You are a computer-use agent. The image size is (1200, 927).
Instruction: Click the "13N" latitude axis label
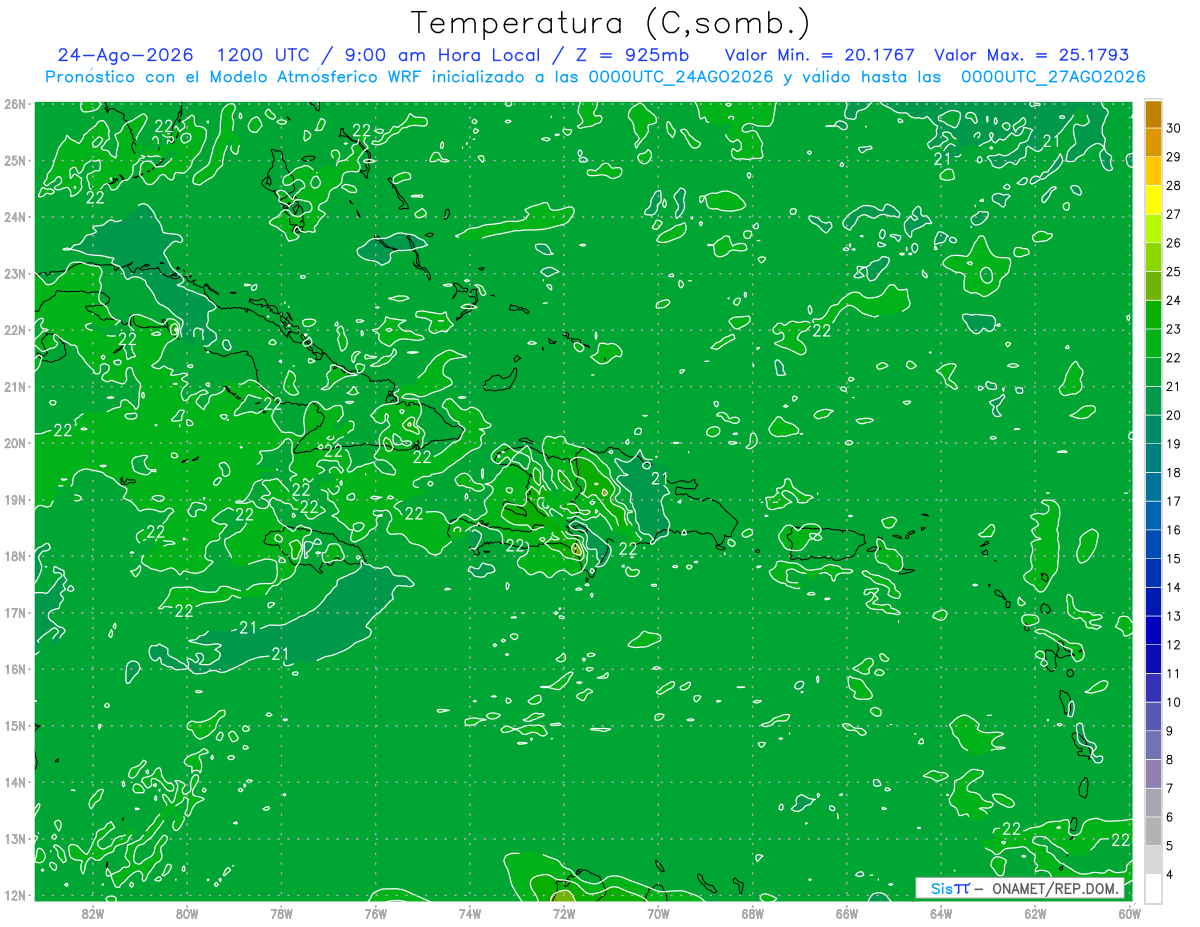tap(15, 838)
